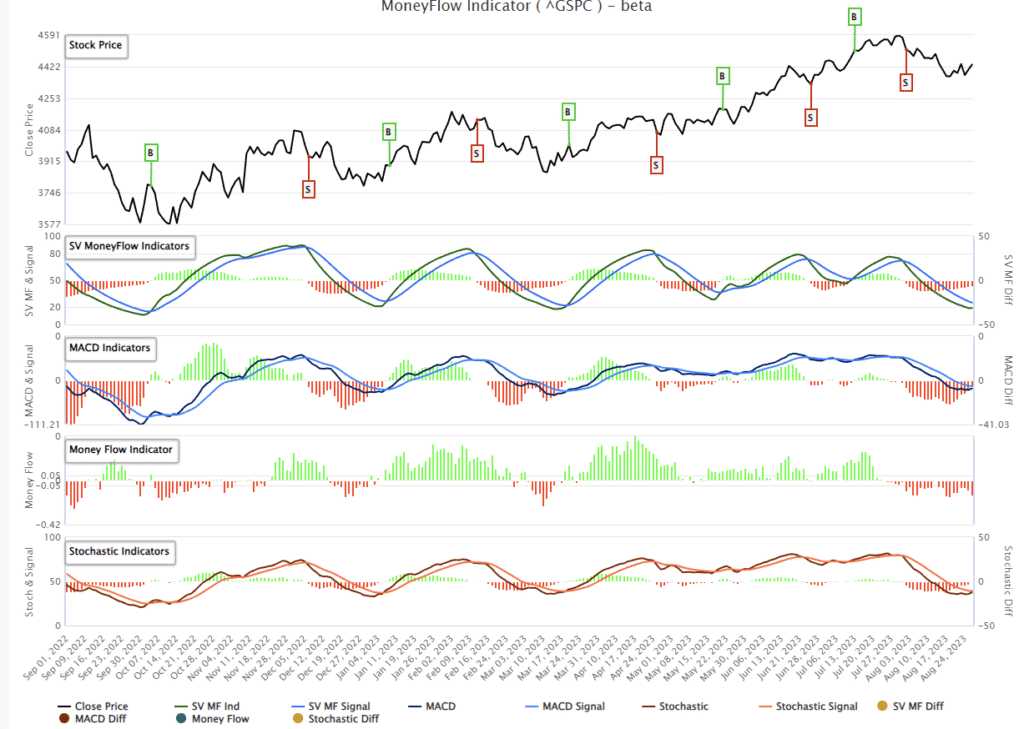This screenshot has height=729, width=1024.
Task: Click the Close Price legend line marker
Action: (x=63, y=706)
